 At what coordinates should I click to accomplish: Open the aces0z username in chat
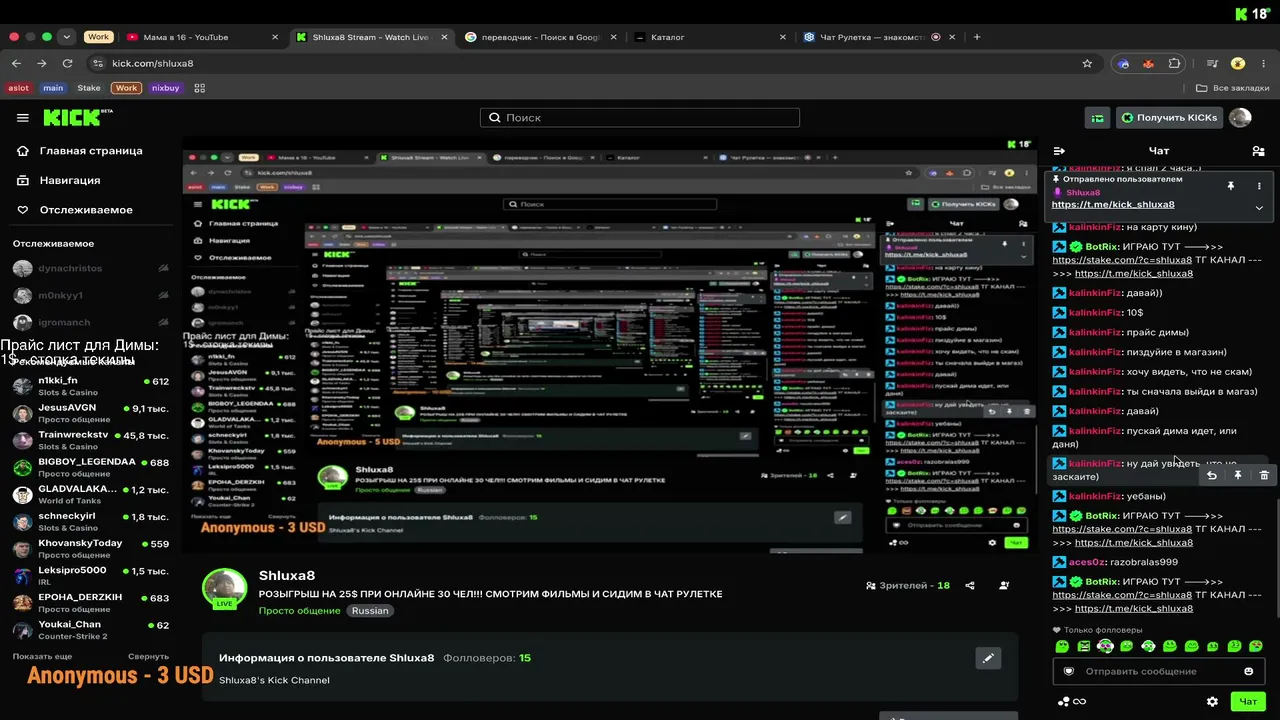[1088, 562]
